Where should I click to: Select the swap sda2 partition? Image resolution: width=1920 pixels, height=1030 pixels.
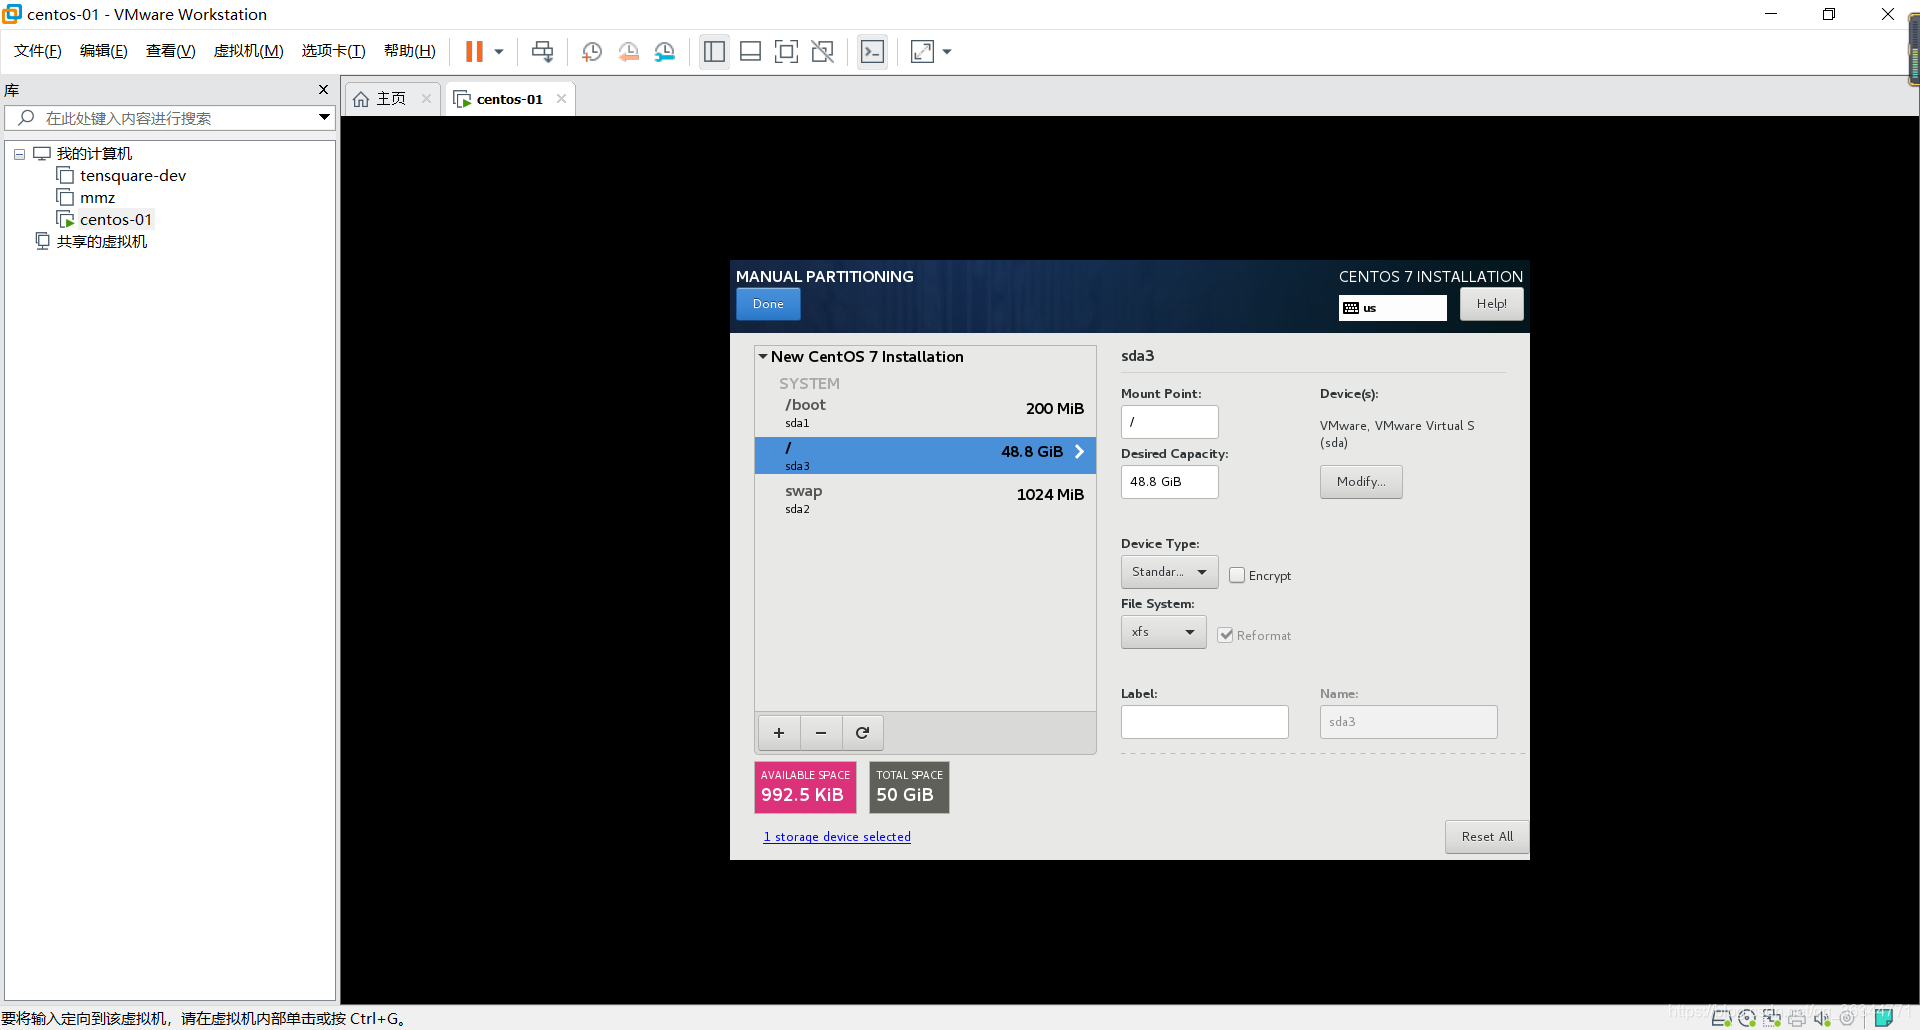pos(925,499)
